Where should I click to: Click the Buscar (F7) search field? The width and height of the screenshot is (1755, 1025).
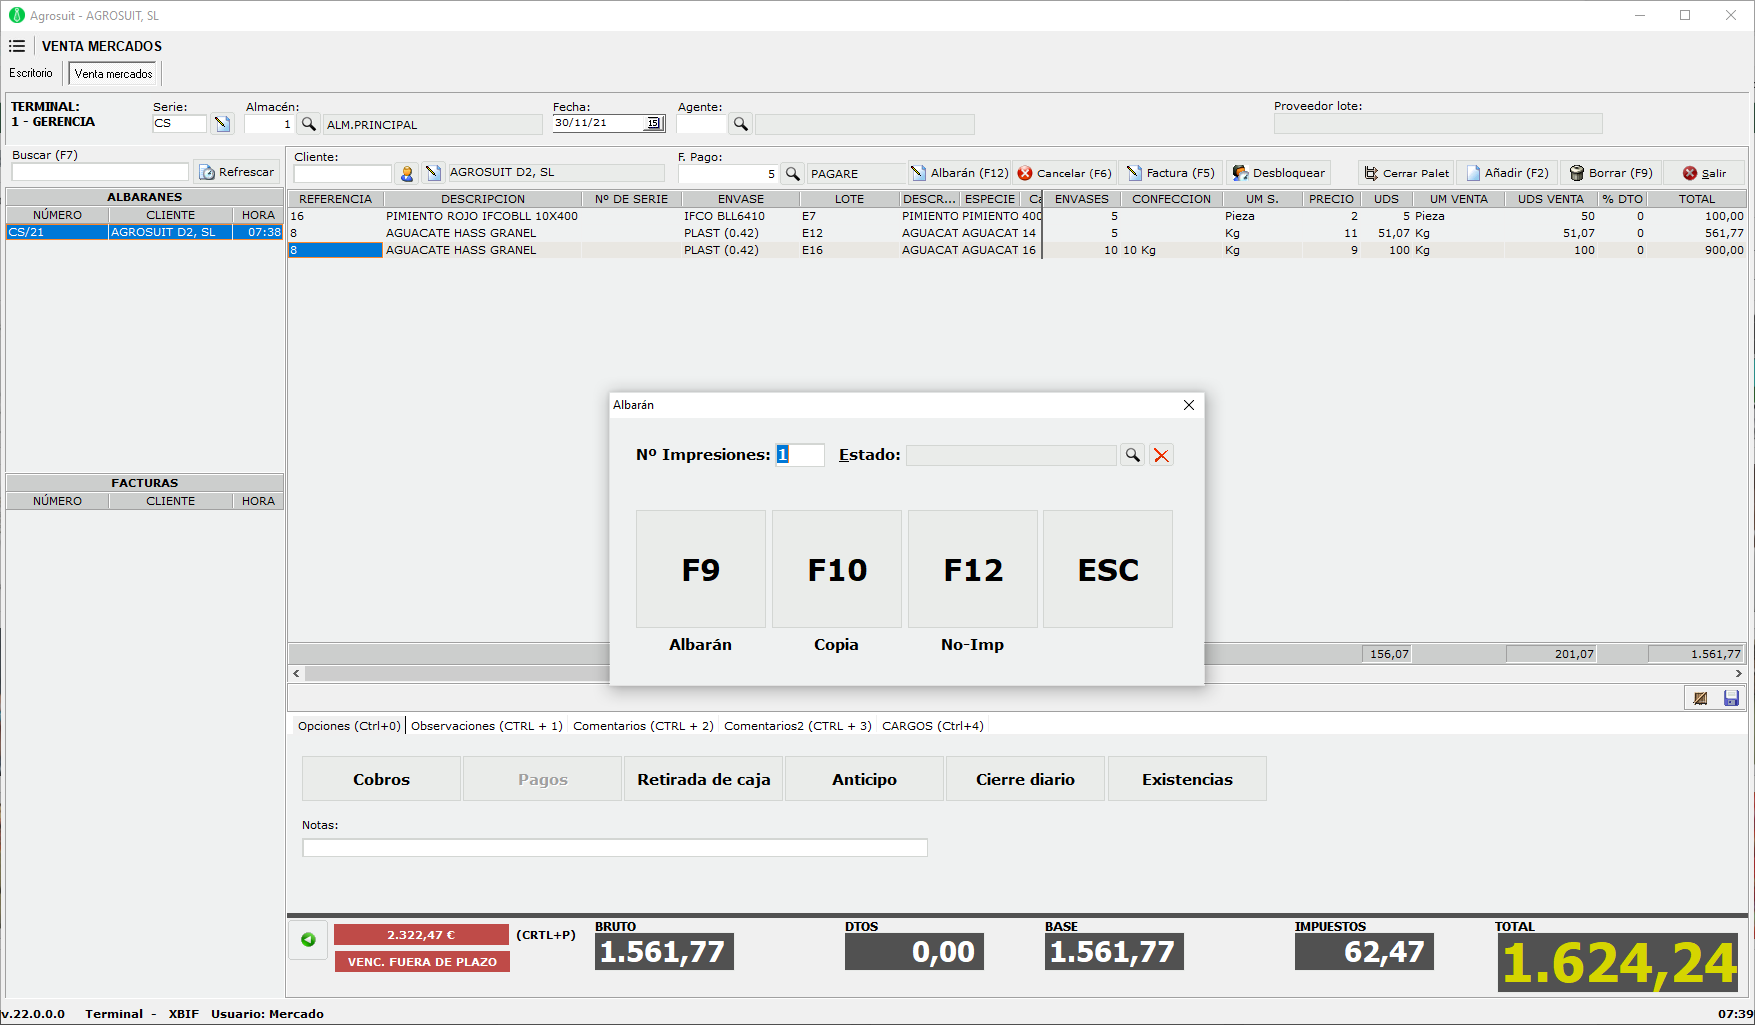100,172
